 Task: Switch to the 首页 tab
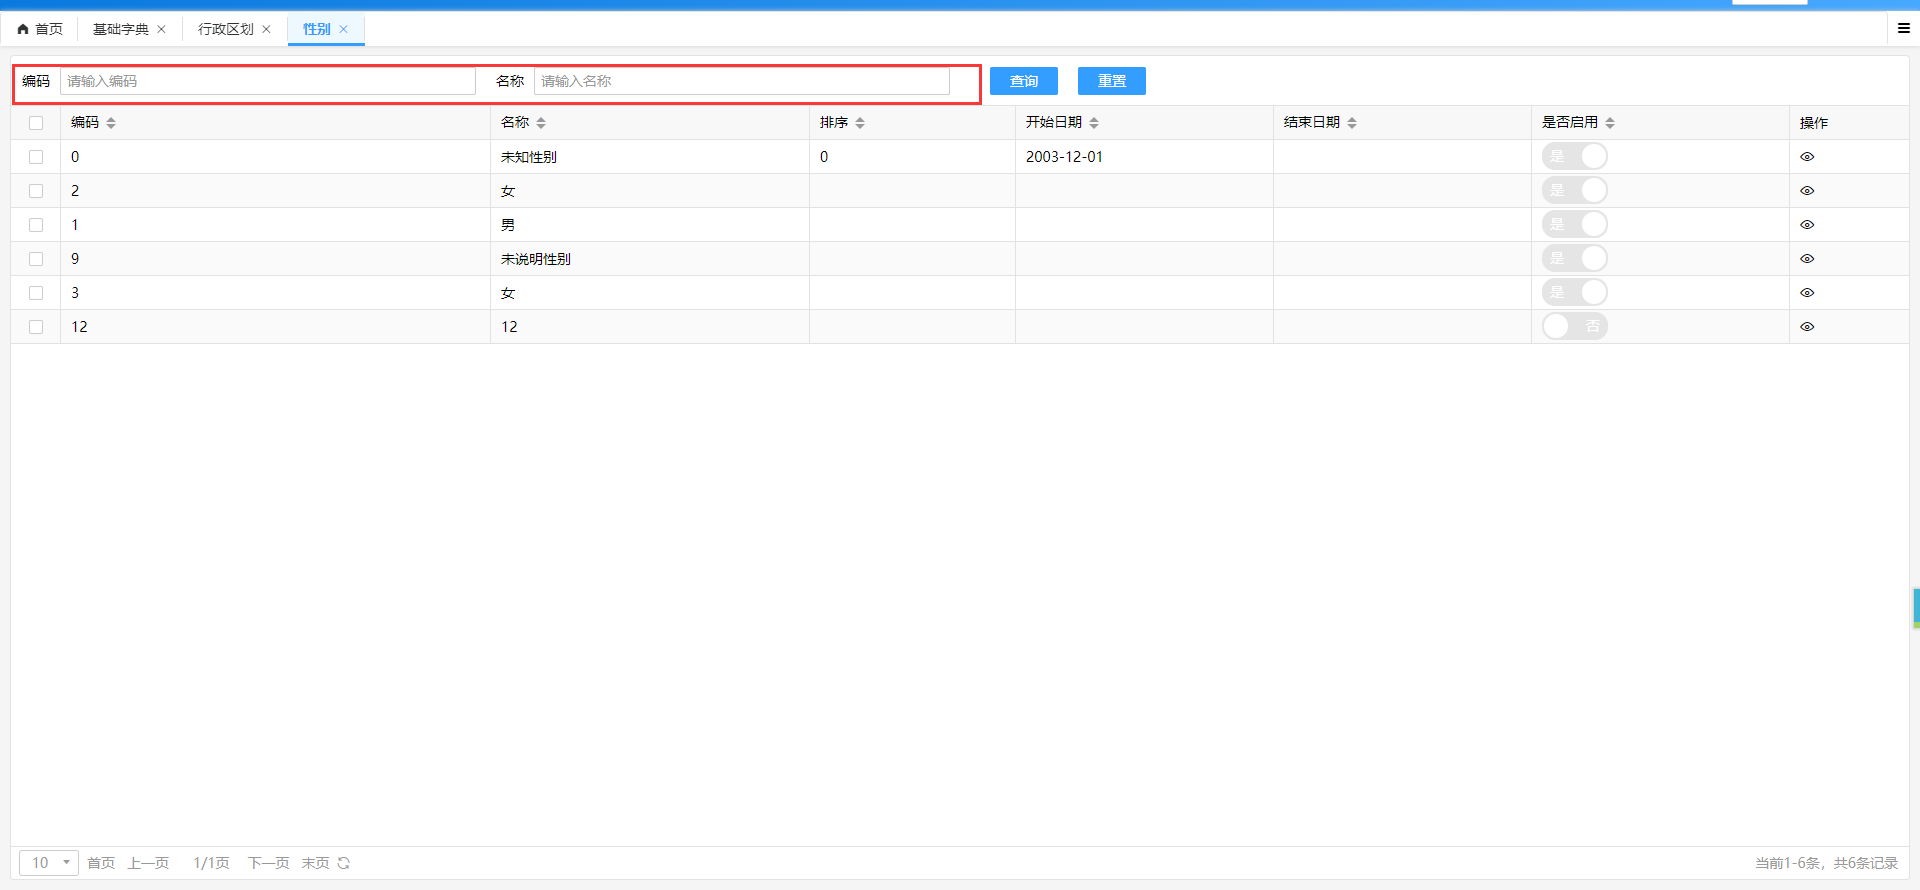[40, 29]
